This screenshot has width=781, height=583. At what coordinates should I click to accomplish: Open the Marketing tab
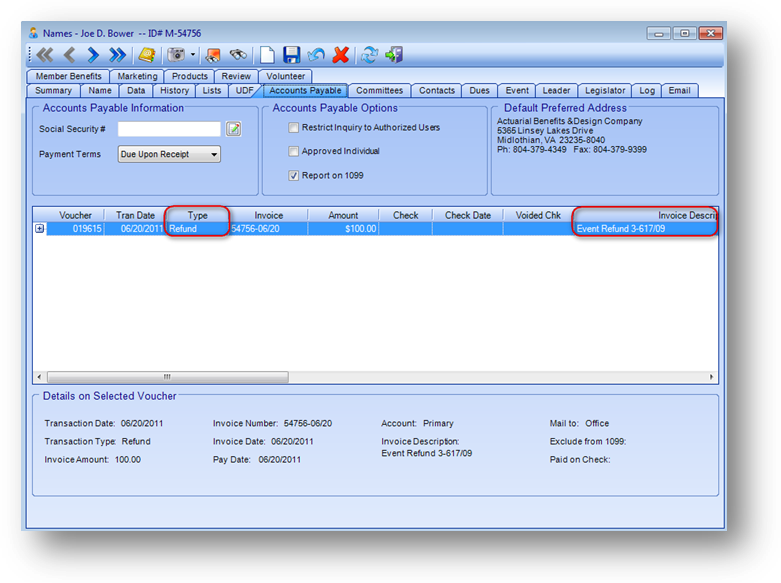(x=137, y=76)
